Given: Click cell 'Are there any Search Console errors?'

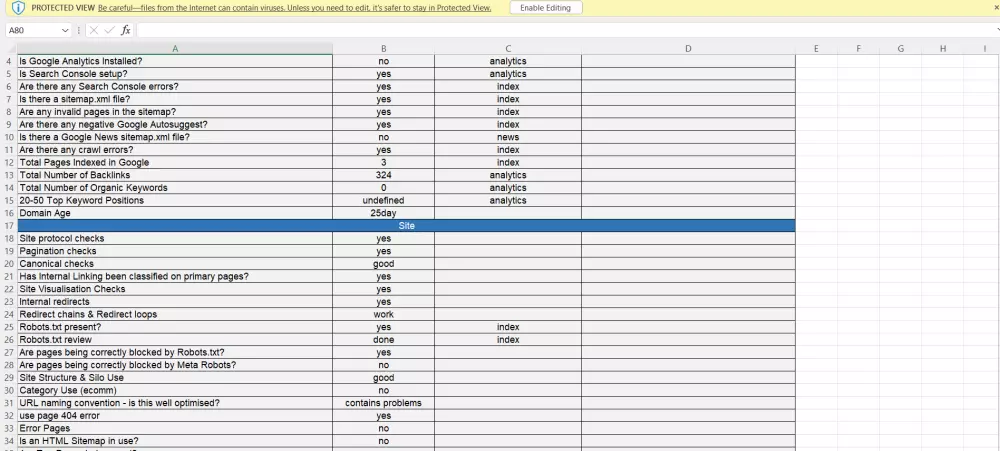Looking at the screenshot, I should (x=175, y=87).
